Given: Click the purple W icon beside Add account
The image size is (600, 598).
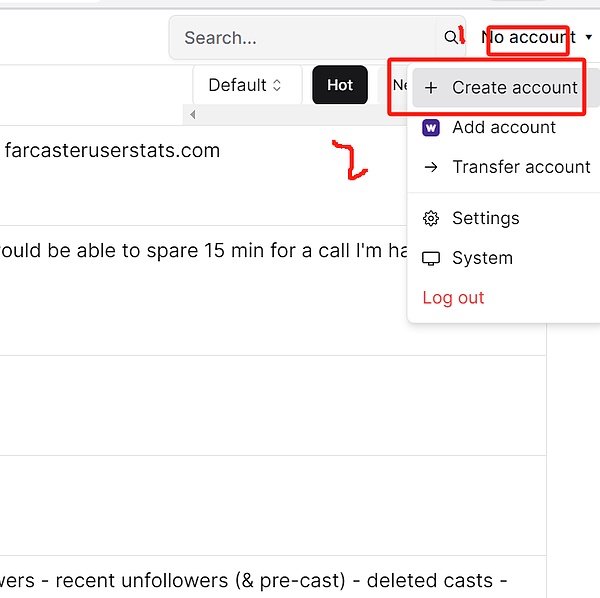Looking at the screenshot, I should [x=432, y=128].
